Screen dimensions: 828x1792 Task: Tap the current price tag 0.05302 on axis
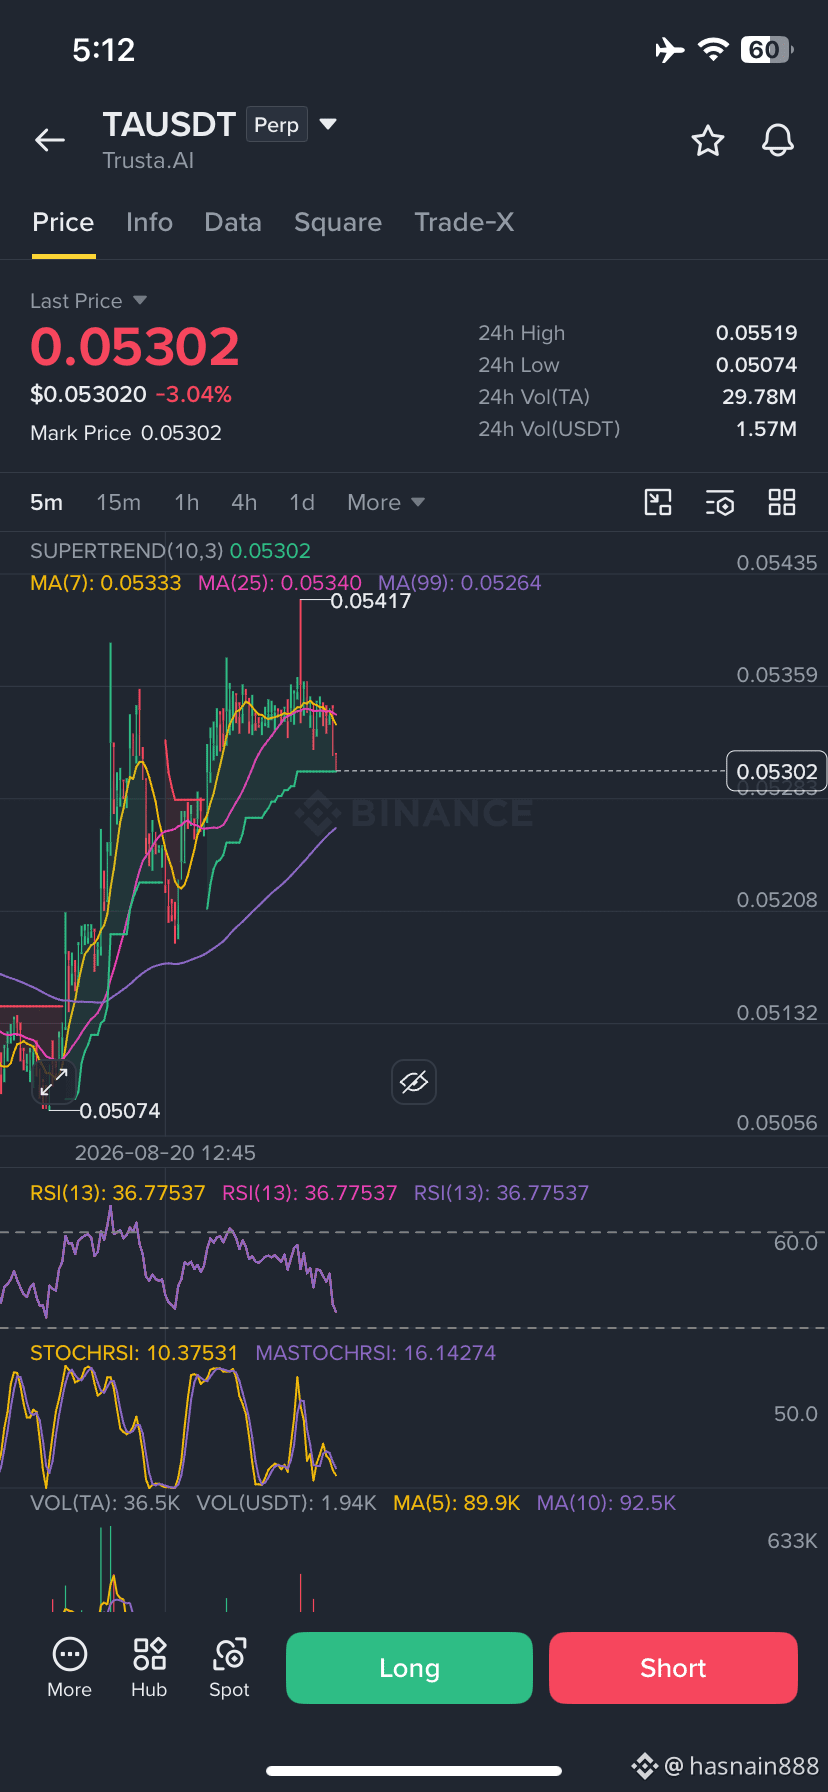(776, 771)
